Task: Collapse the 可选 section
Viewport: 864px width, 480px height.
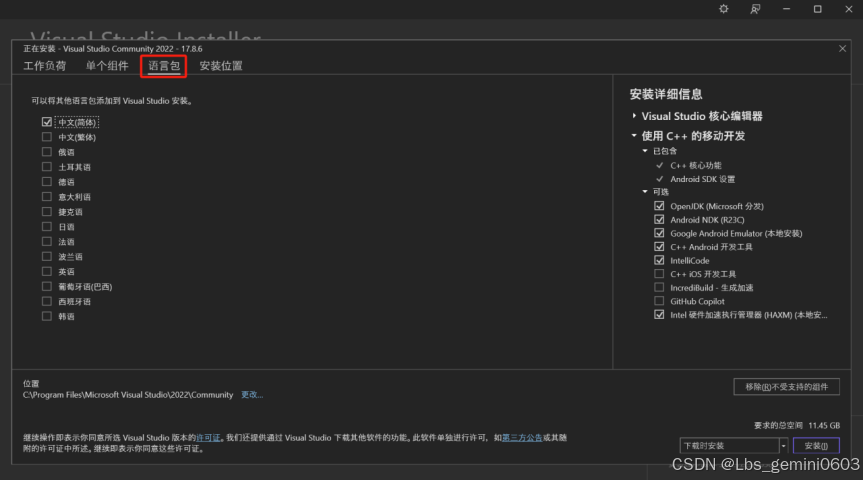Action: (645, 191)
